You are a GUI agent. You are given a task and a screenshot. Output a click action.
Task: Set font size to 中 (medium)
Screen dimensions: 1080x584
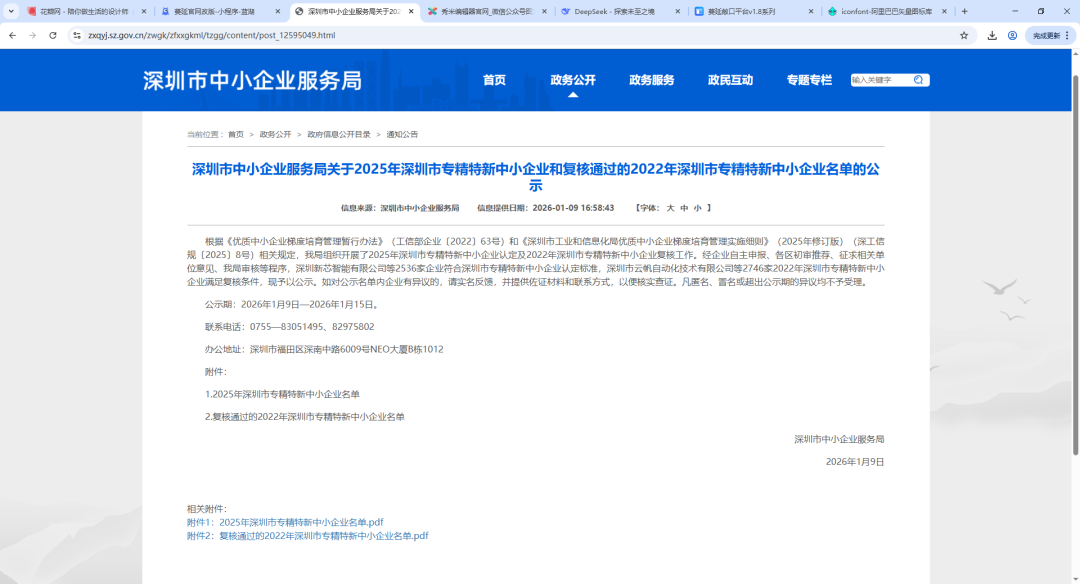(x=684, y=208)
